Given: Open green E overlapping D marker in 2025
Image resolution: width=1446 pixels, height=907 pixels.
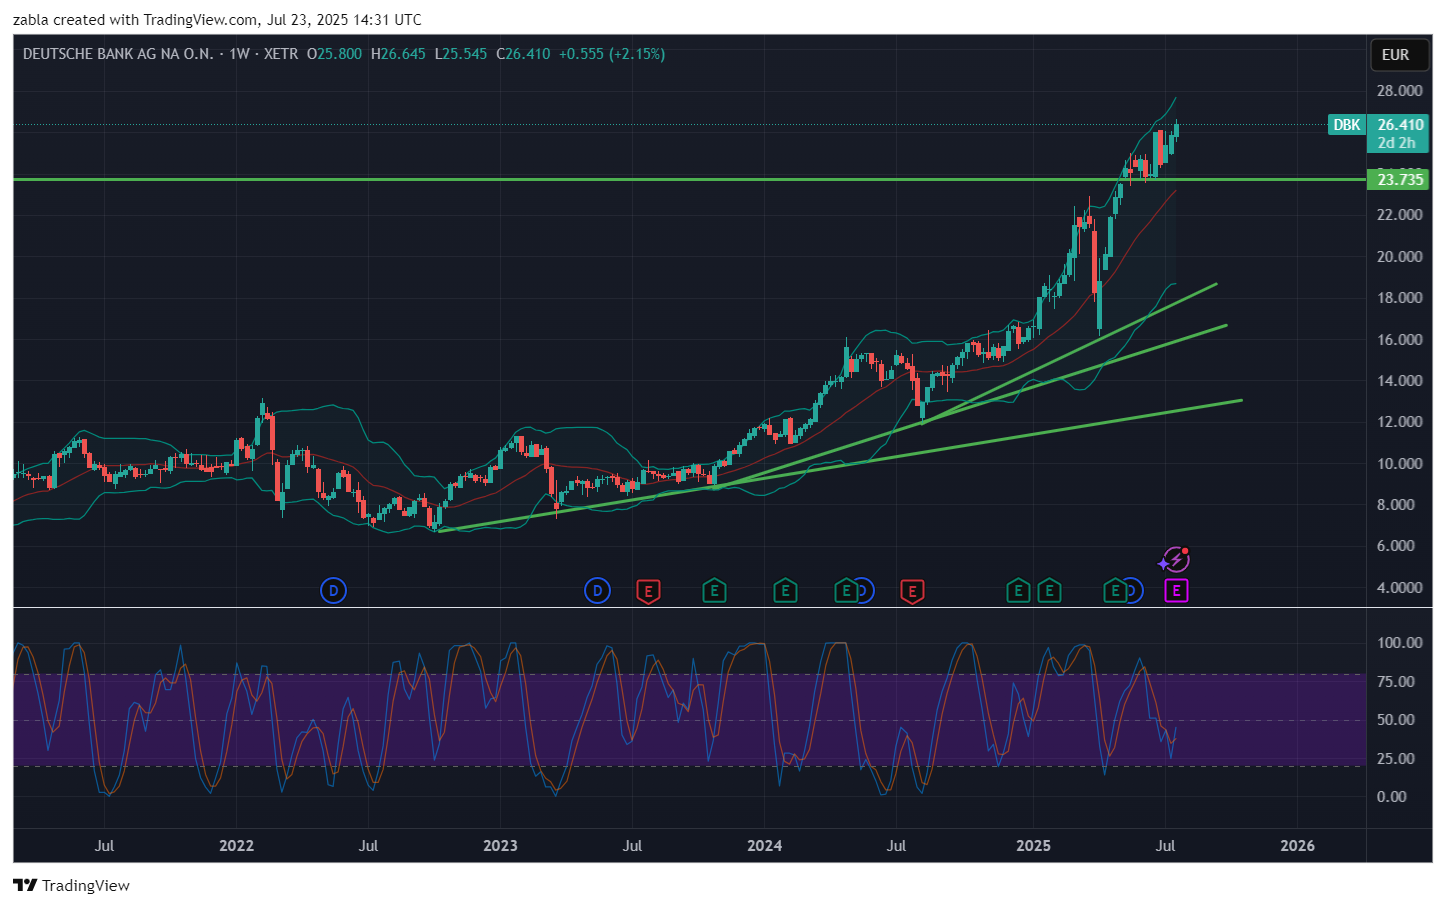Looking at the screenshot, I should pyautogui.click(x=1115, y=592).
